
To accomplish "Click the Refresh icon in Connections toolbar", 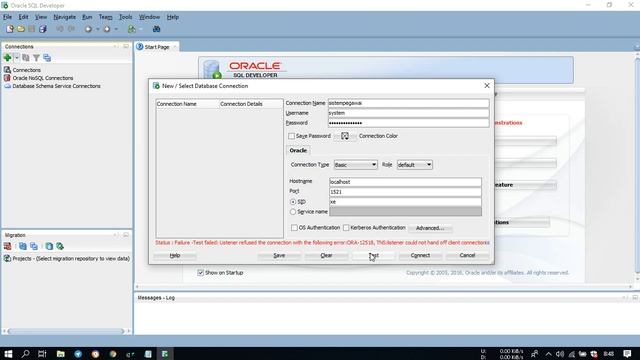I will coord(26,58).
